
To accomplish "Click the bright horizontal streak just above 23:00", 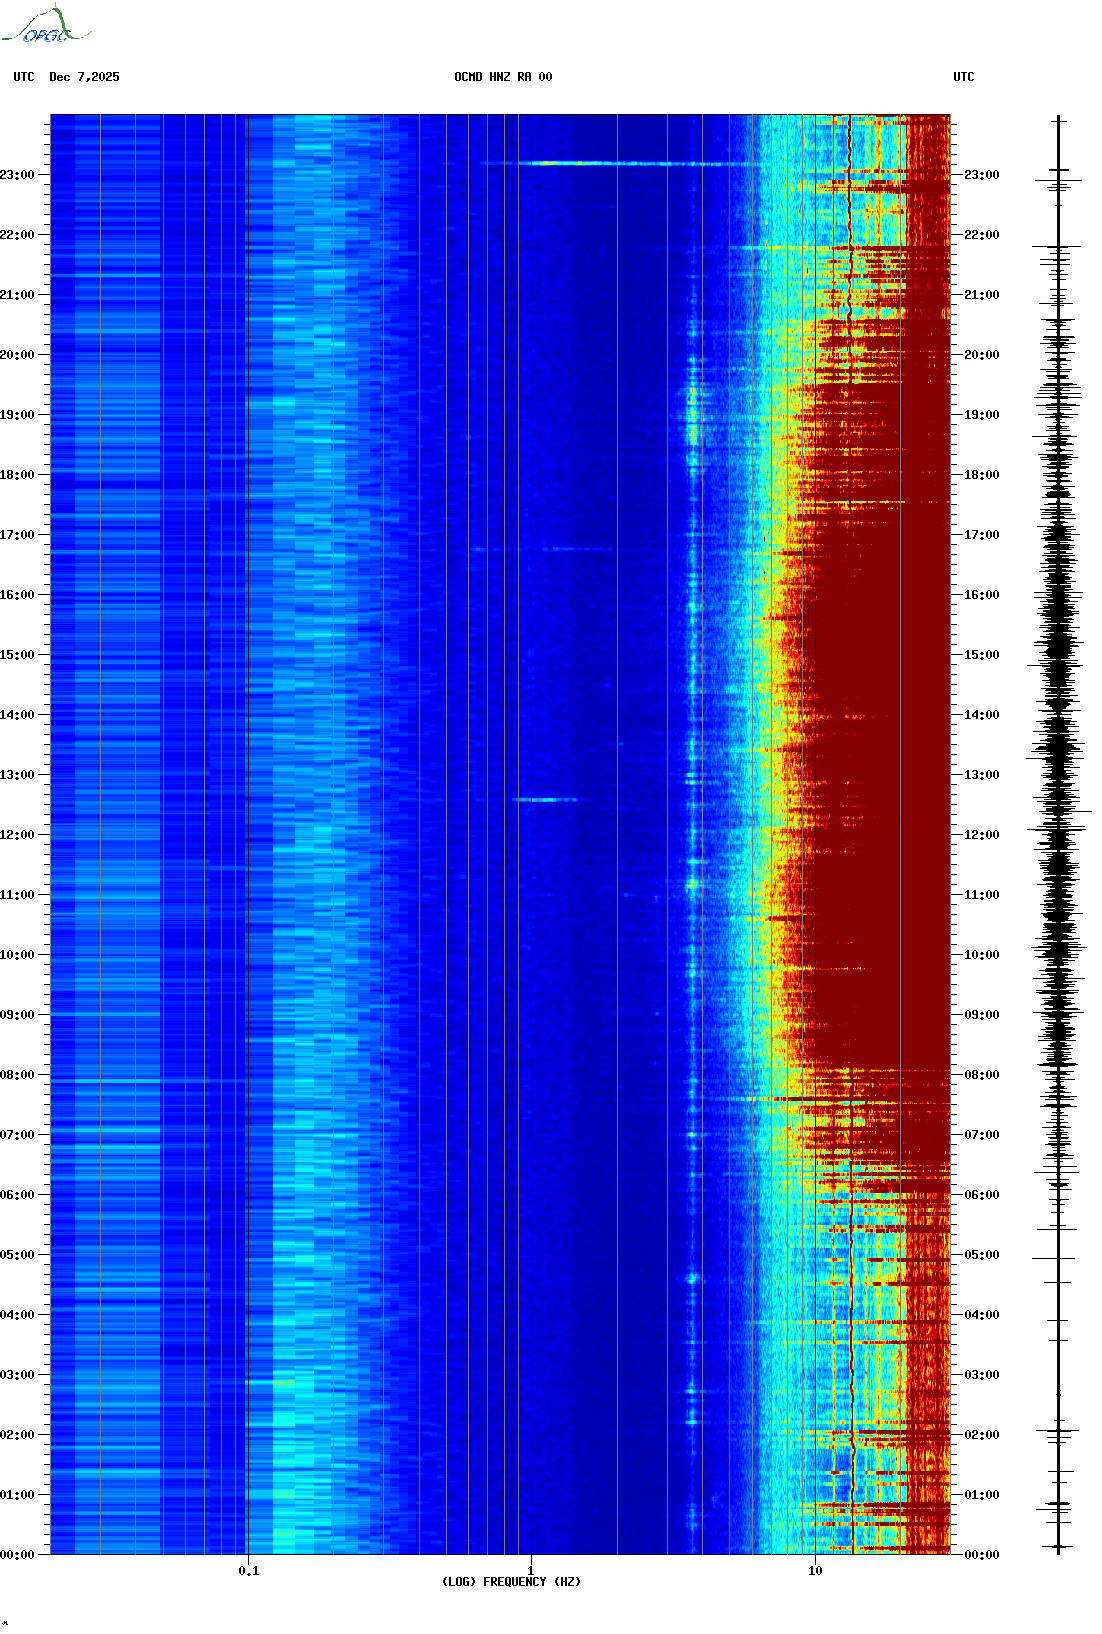I will [x=600, y=163].
